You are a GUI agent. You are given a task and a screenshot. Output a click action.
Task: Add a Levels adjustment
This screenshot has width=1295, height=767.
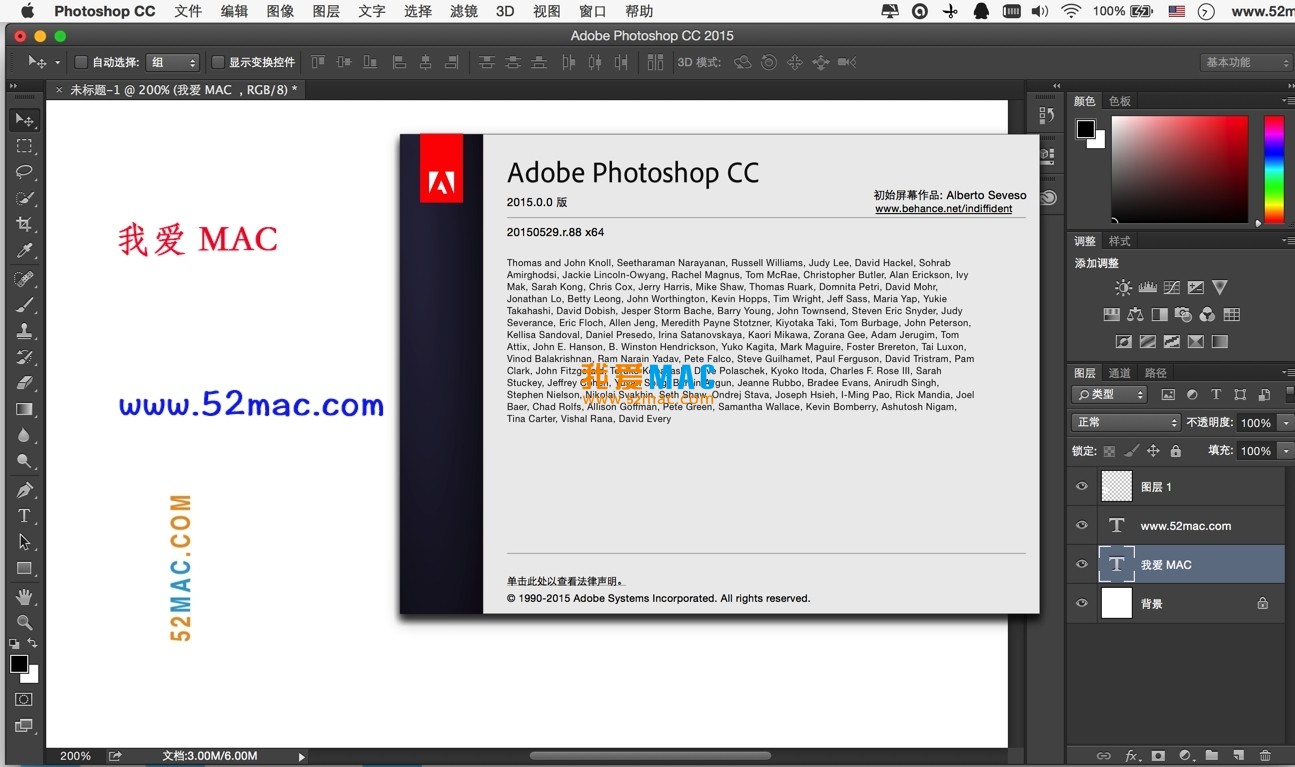(x=1147, y=288)
